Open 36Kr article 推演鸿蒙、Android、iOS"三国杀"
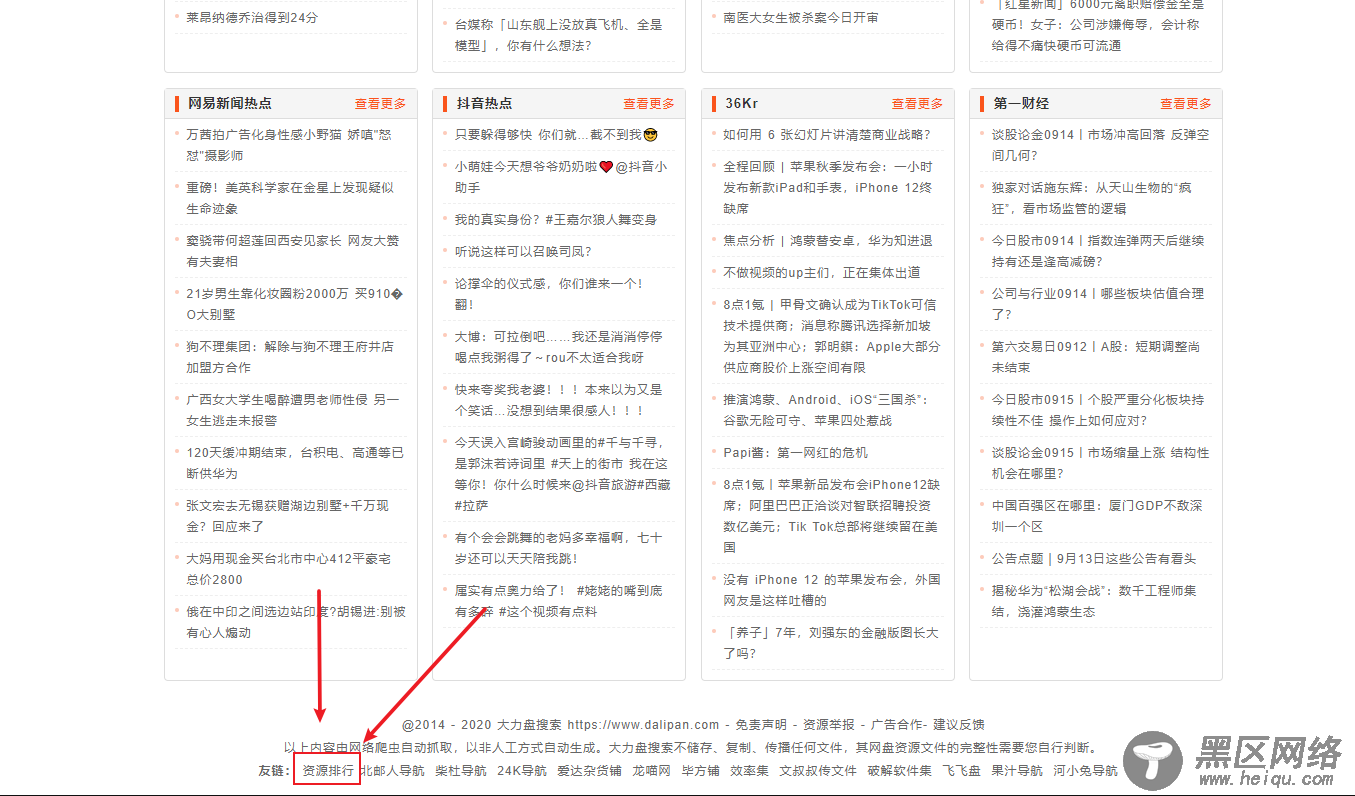The width and height of the screenshot is (1355, 796). point(826,410)
